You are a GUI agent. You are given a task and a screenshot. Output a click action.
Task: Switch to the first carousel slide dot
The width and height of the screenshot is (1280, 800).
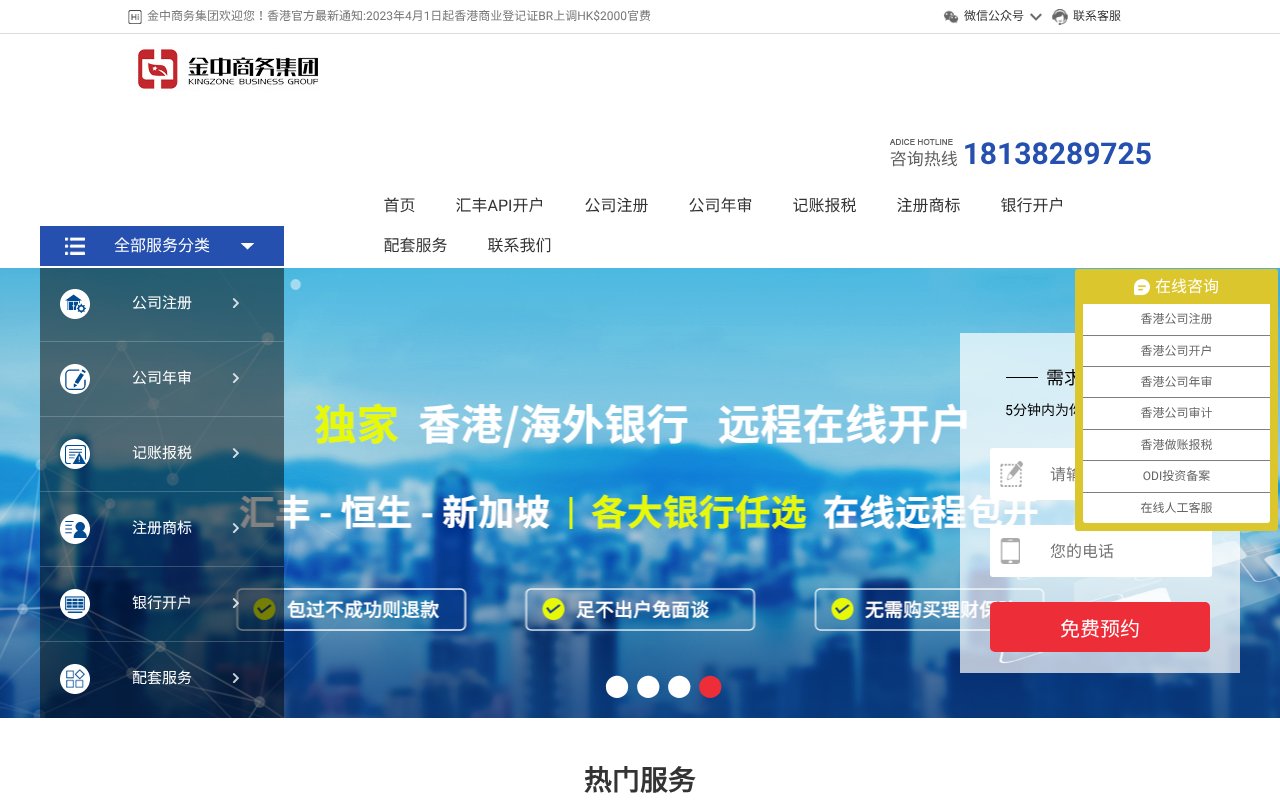click(617, 687)
